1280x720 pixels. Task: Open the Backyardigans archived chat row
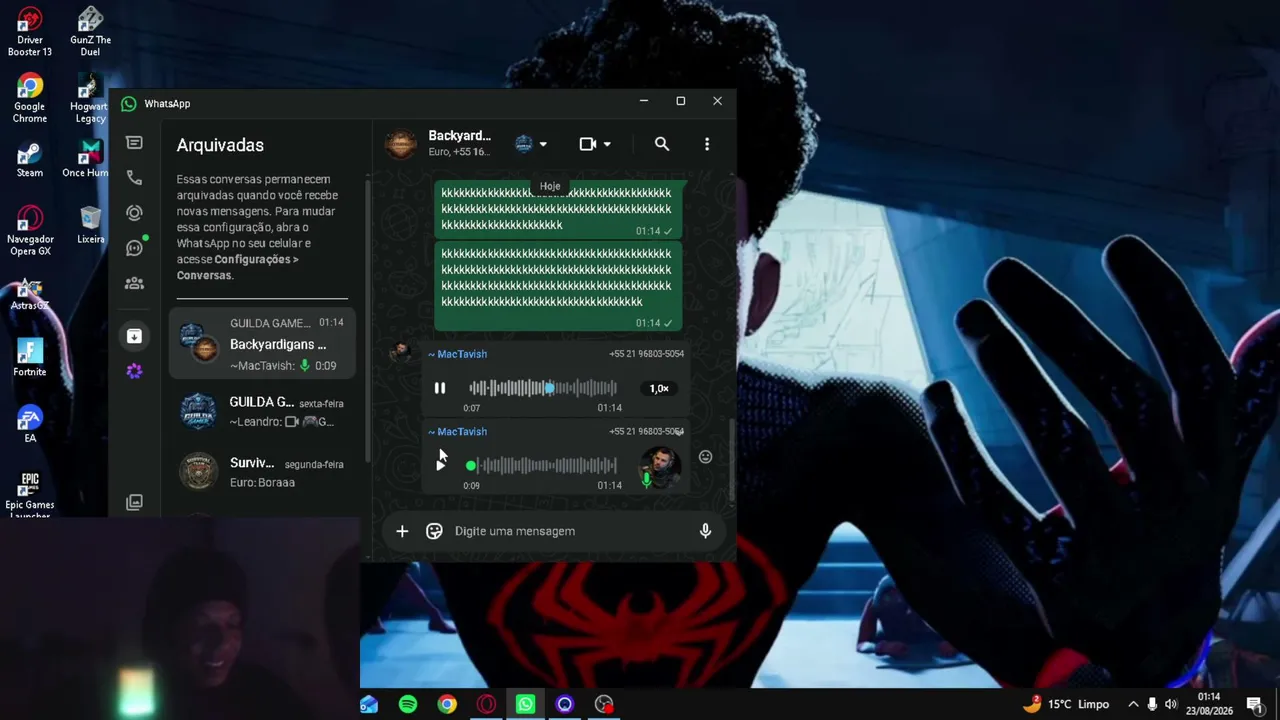tap(262, 344)
